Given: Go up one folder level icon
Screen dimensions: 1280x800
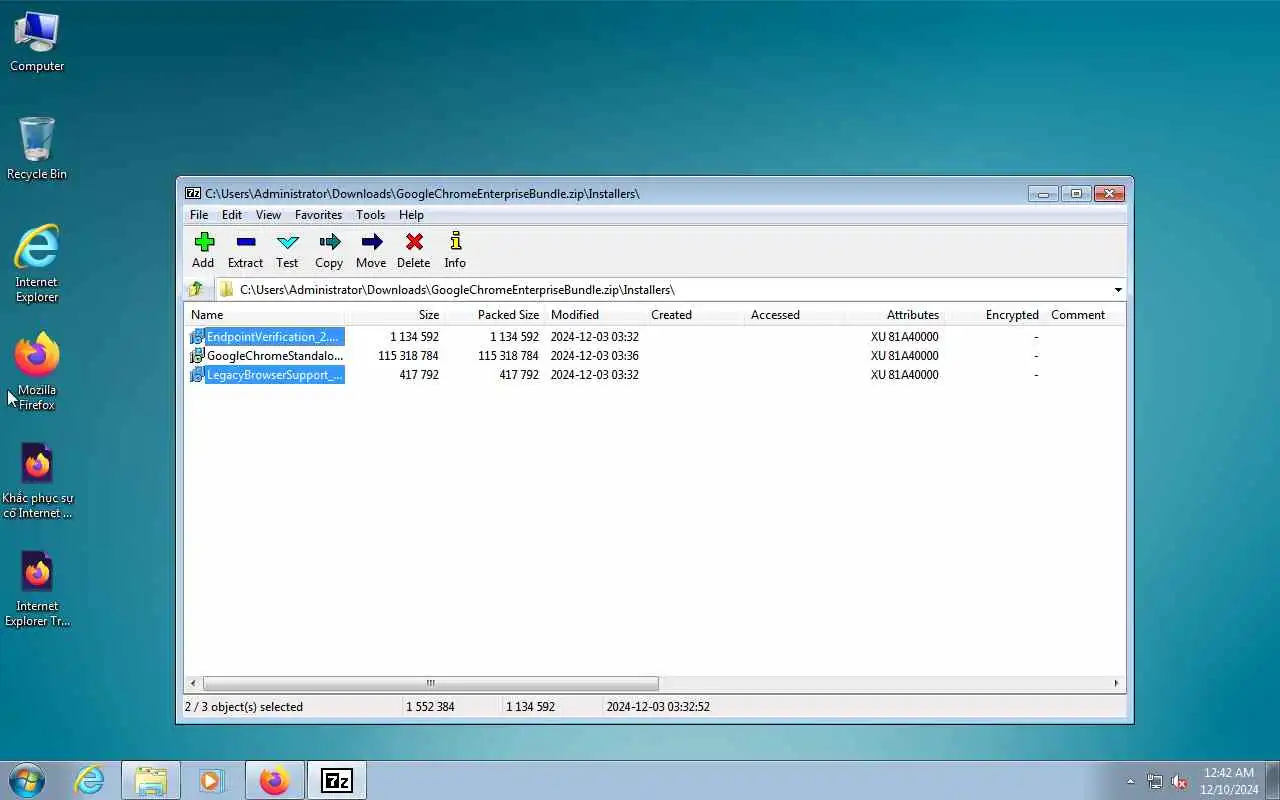Looking at the screenshot, I should (x=196, y=290).
